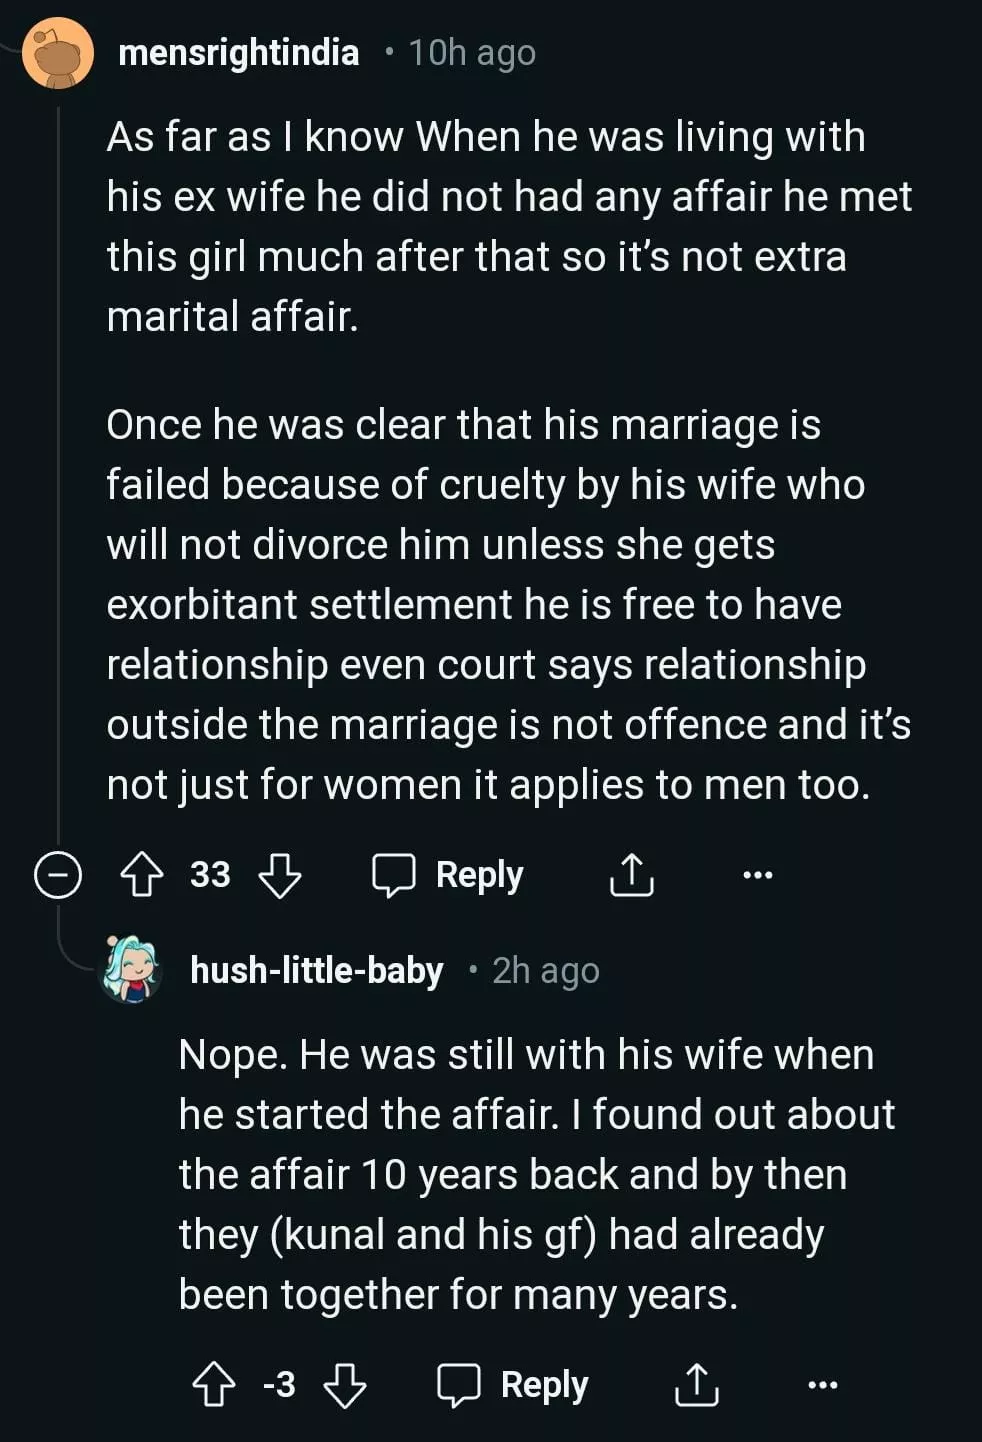Tap the hush-little-baby avatar
This screenshot has width=982, height=1442.
132,969
